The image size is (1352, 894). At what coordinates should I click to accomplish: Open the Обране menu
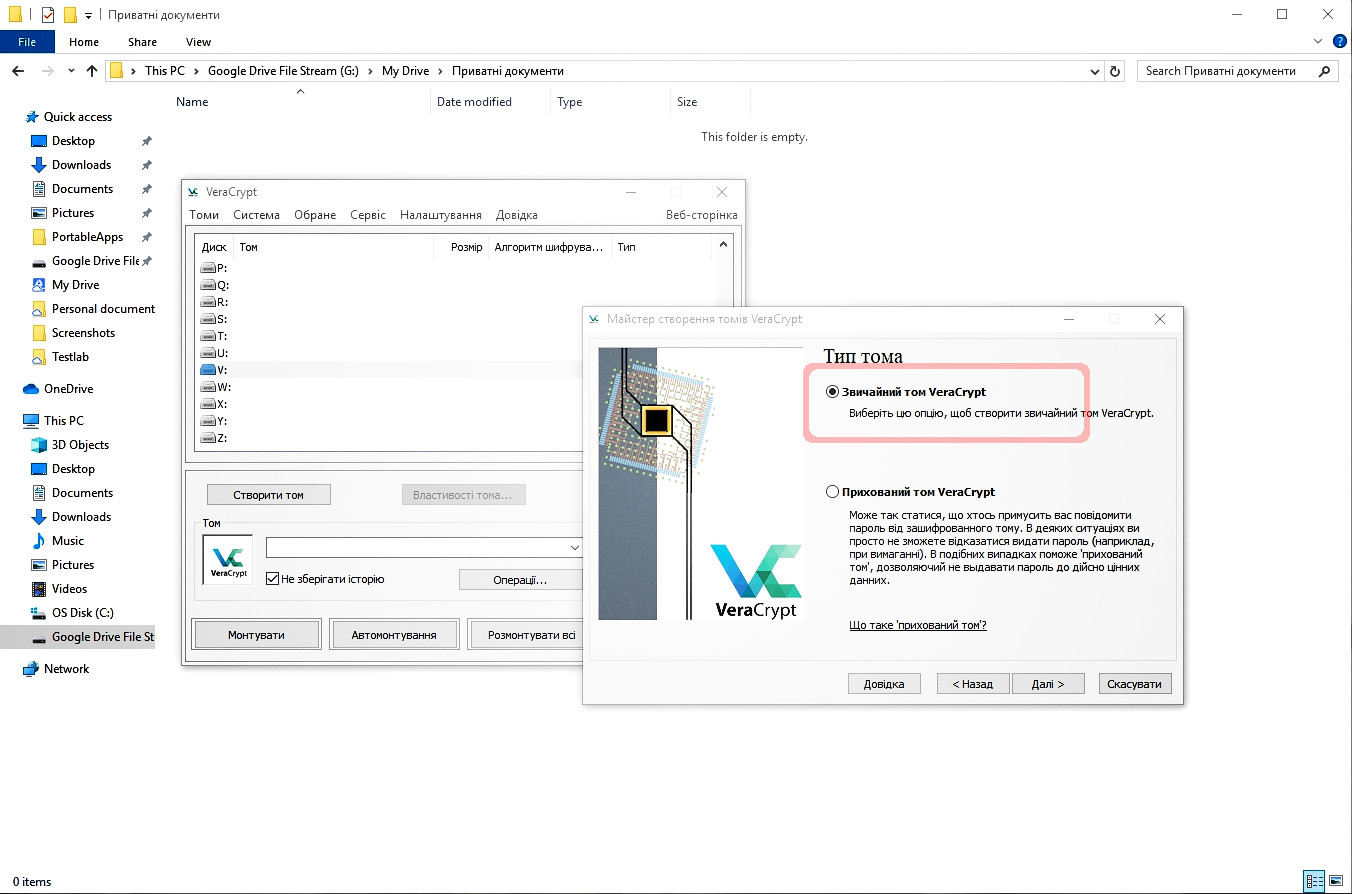click(315, 215)
